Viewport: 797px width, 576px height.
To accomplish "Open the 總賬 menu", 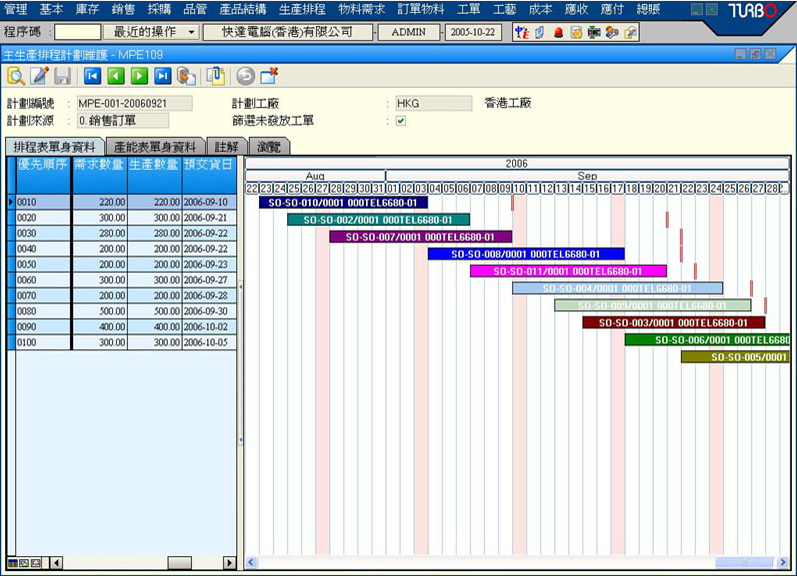I will (x=648, y=9).
